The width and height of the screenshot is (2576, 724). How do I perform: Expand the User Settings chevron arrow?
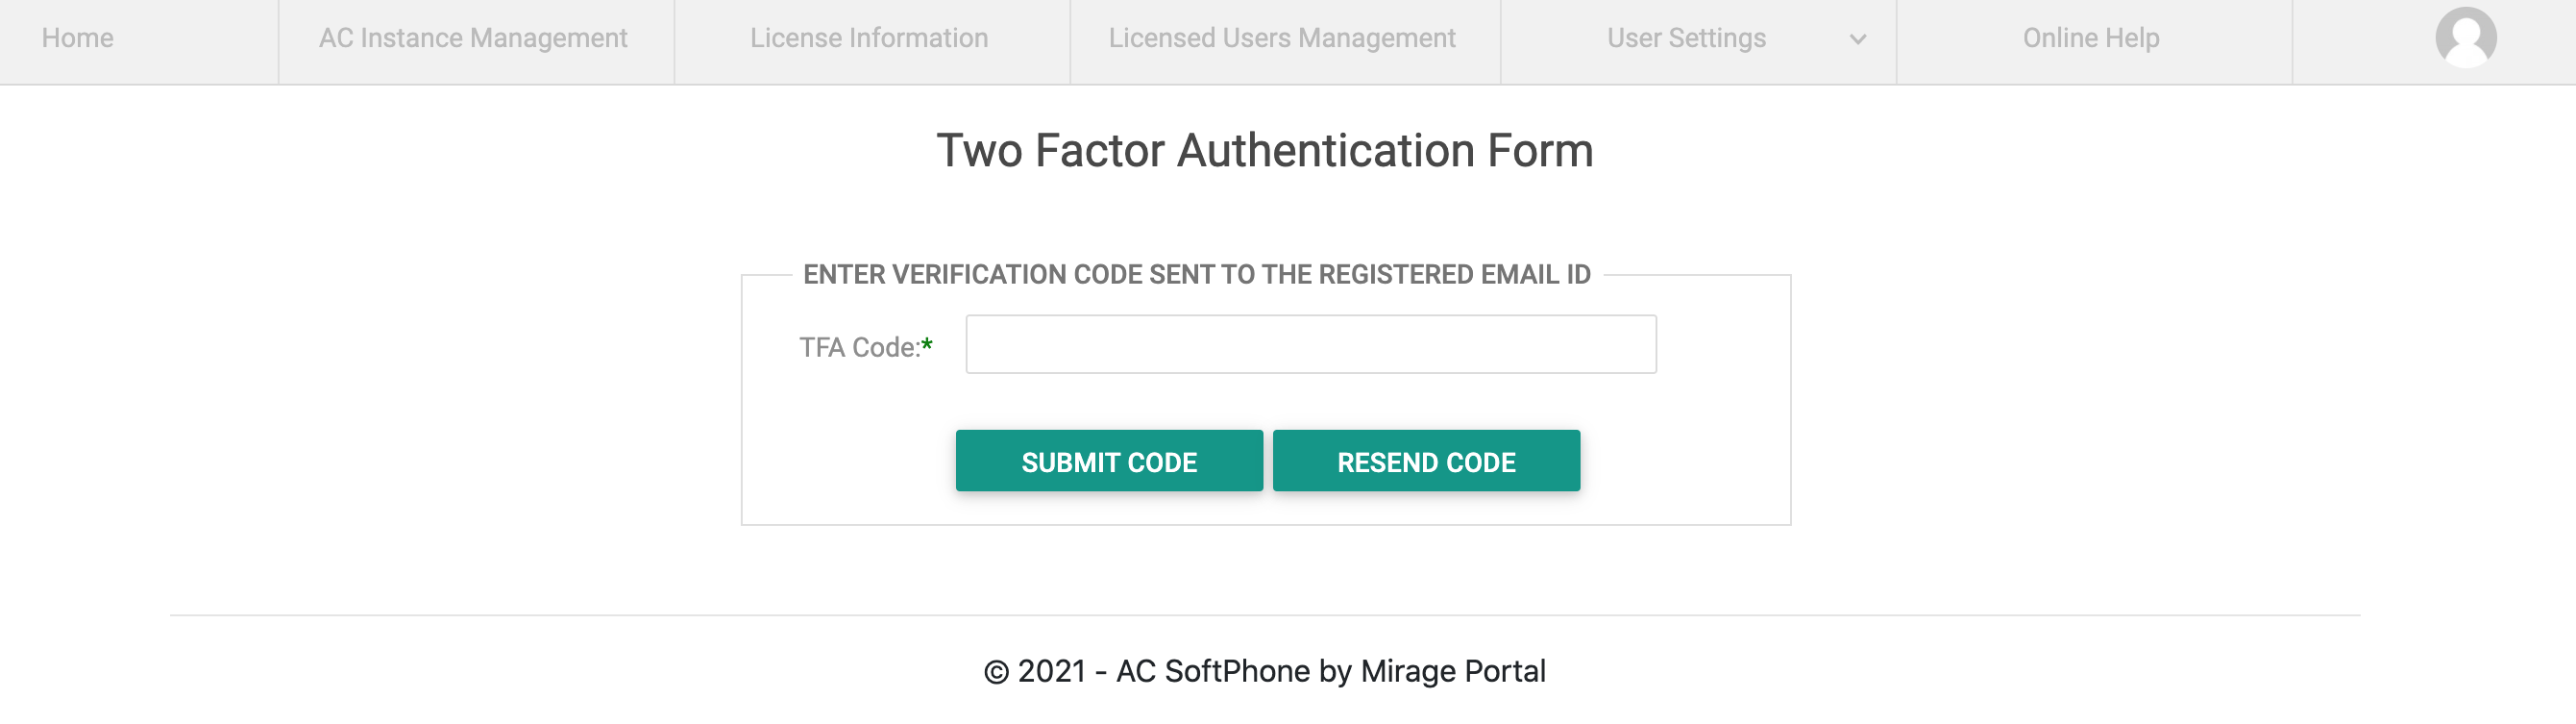tap(1857, 40)
